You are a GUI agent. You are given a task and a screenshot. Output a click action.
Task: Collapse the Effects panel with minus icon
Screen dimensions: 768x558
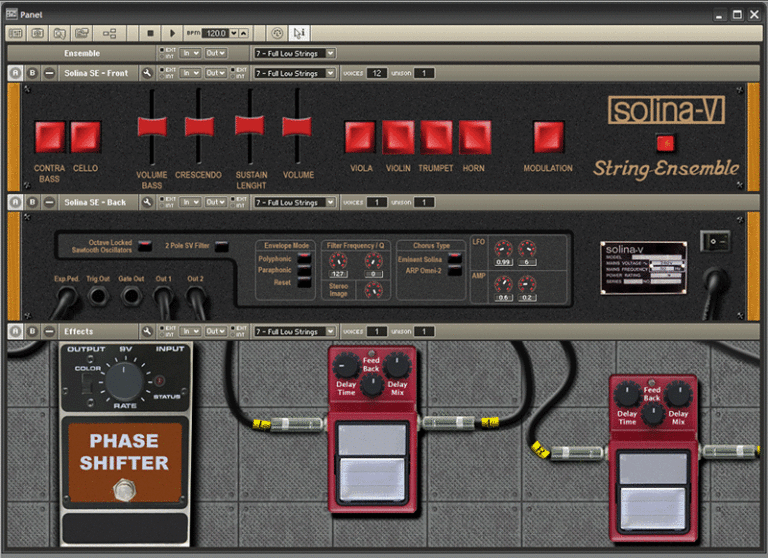click(49, 332)
